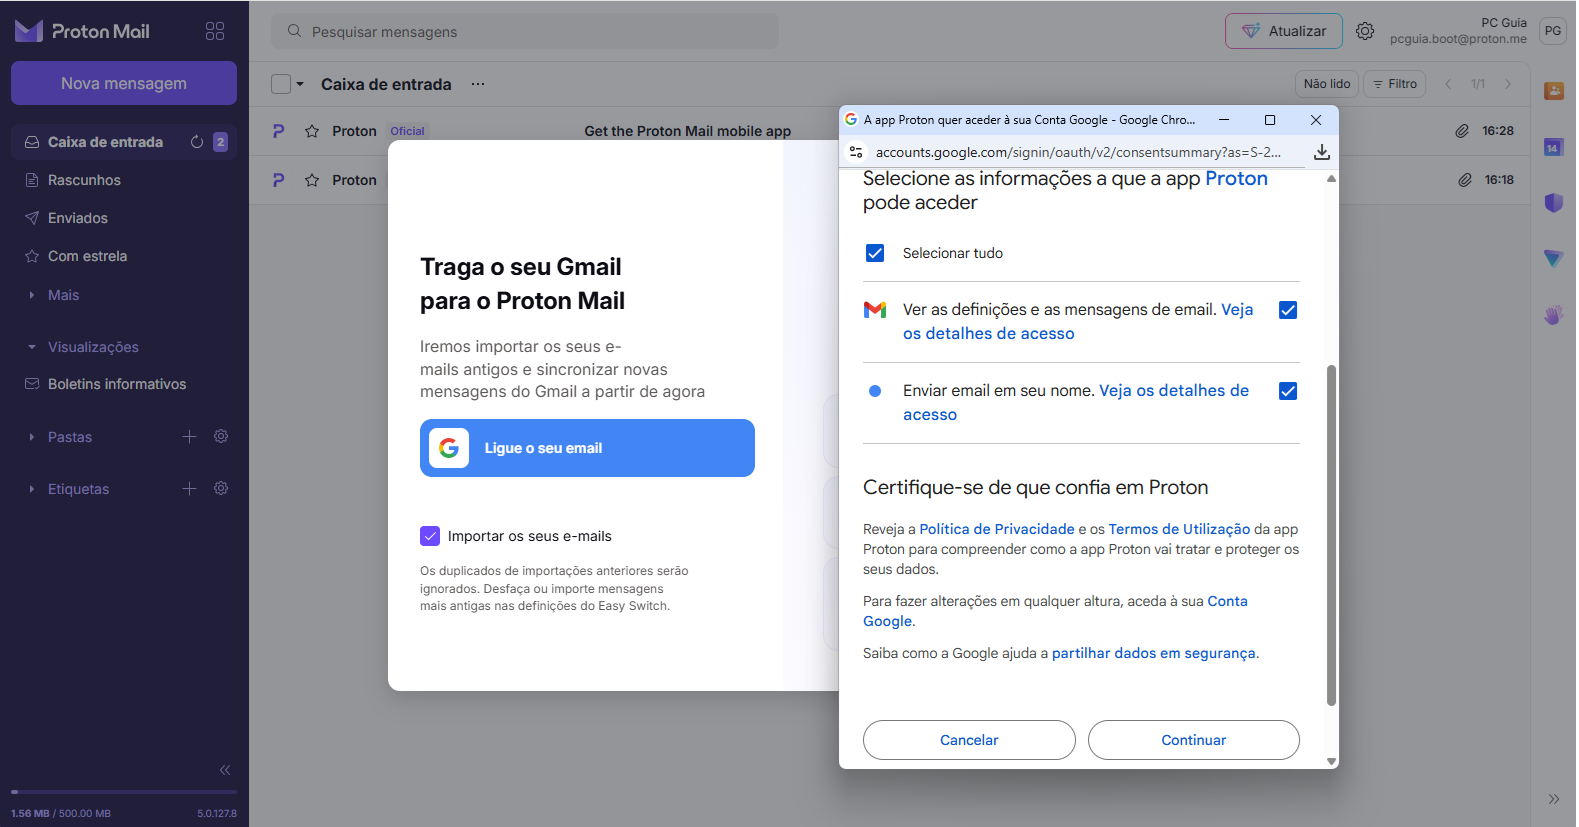The image size is (1579, 827).
Task: Toggle the 'Selecionar tudo' checkbox
Action: click(875, 253)
